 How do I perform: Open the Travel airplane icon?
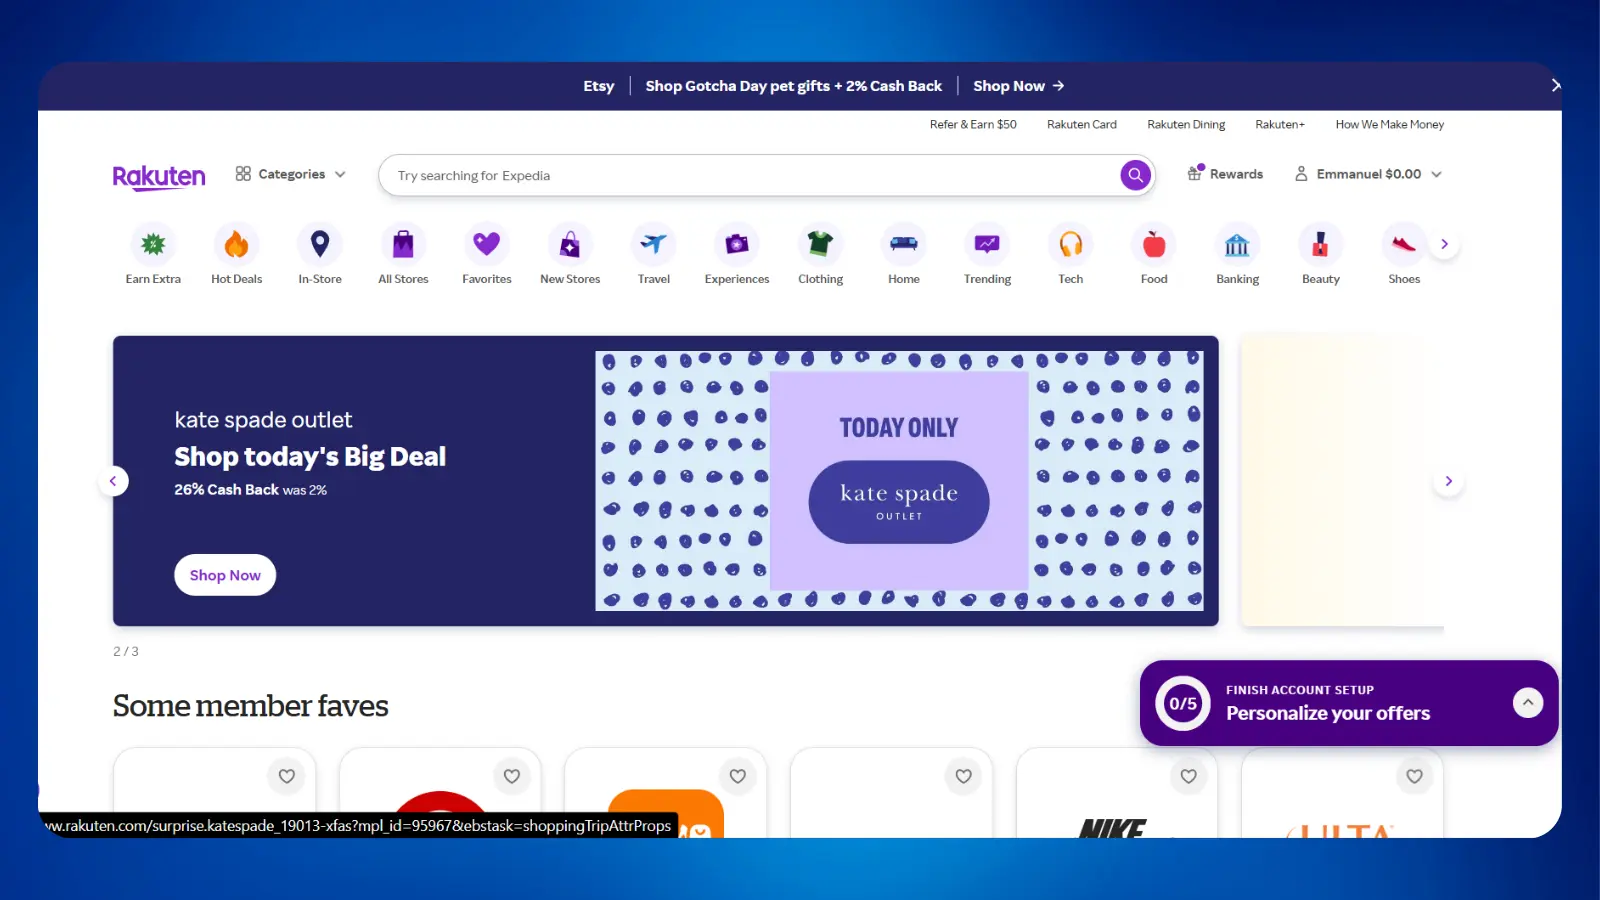coord(654,244)
